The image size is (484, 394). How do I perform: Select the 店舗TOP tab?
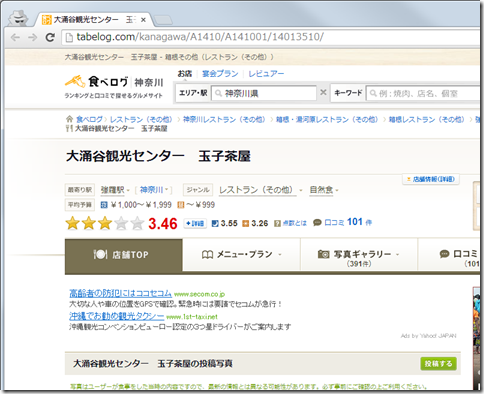click(124, 255)
